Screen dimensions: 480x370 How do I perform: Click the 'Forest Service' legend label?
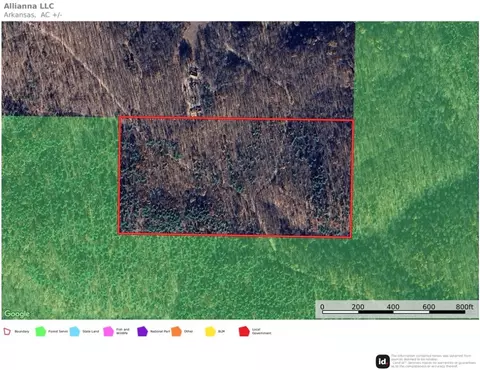coord(58,331)
